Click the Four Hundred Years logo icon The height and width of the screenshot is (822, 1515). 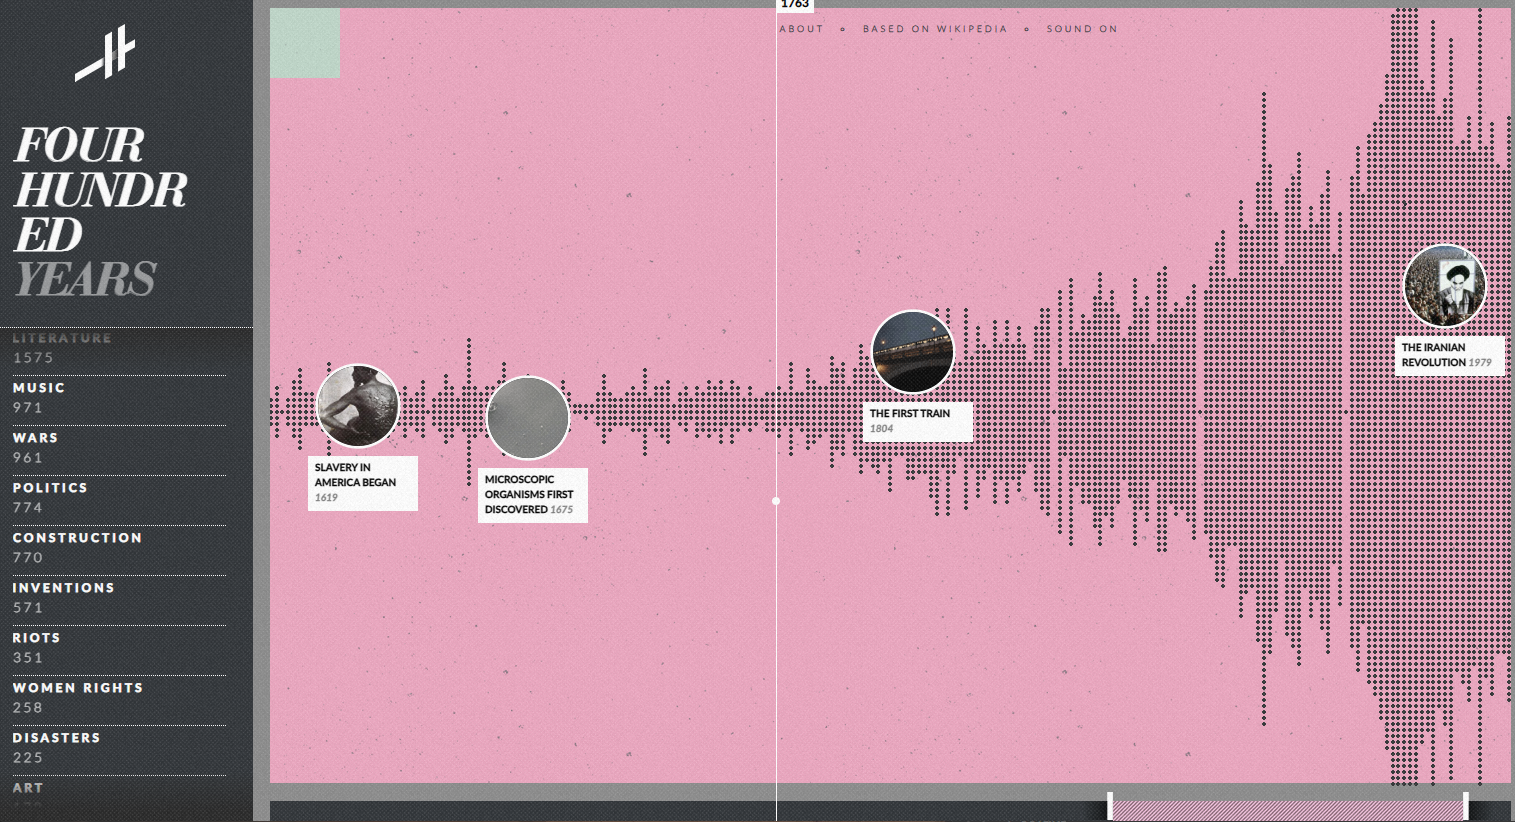105,53
